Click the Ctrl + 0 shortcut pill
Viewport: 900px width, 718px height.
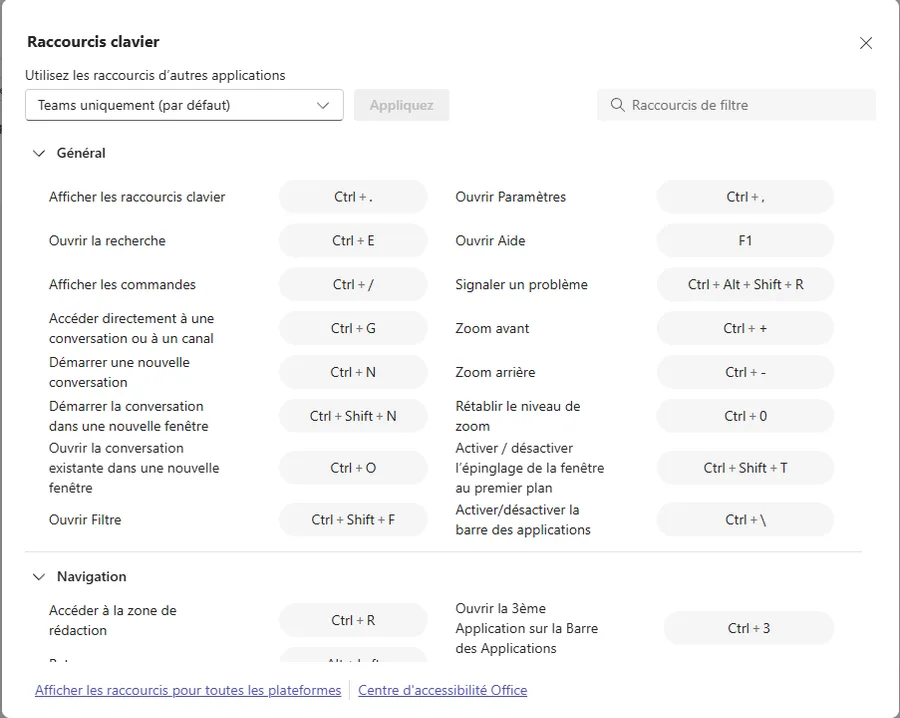tap(745, 416)
